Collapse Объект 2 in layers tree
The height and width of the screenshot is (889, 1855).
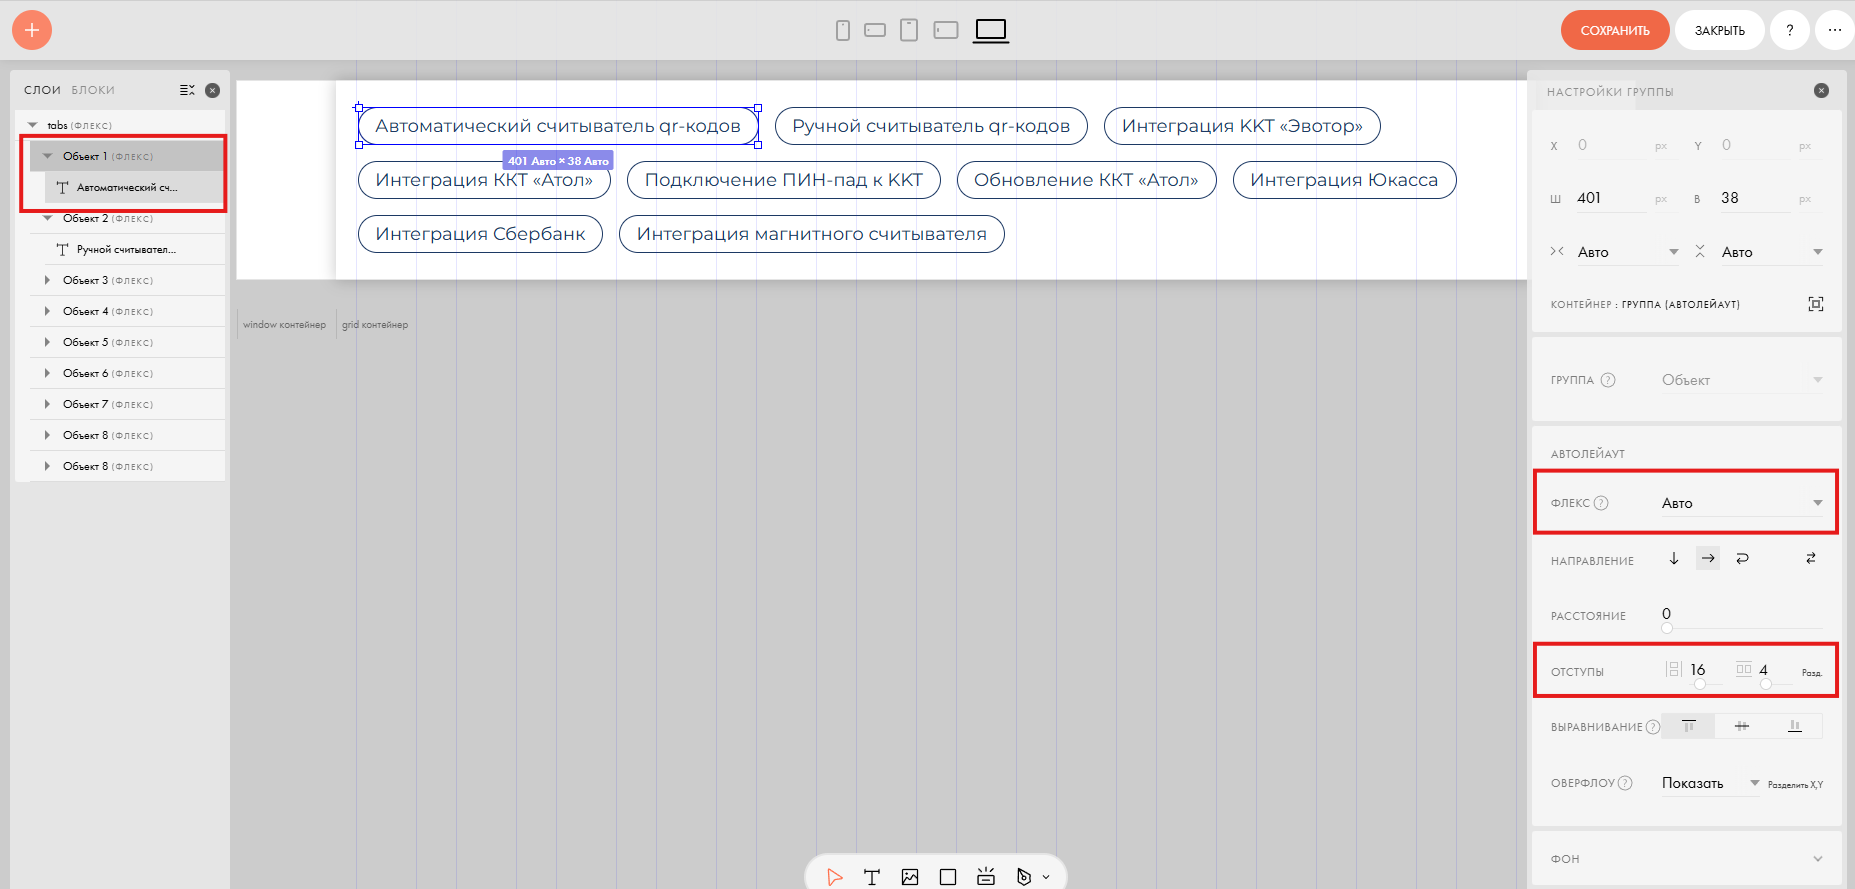tap(47, 218)
